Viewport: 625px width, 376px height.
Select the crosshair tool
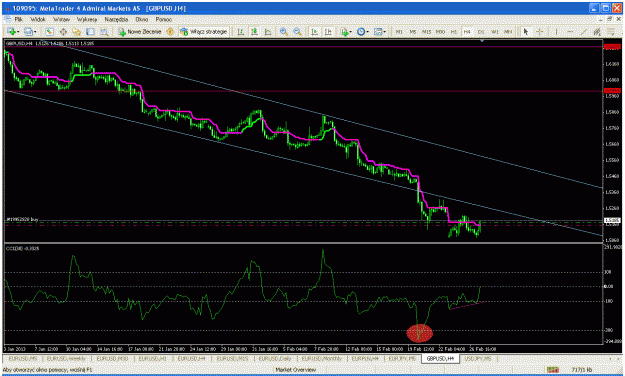[539, 32]
